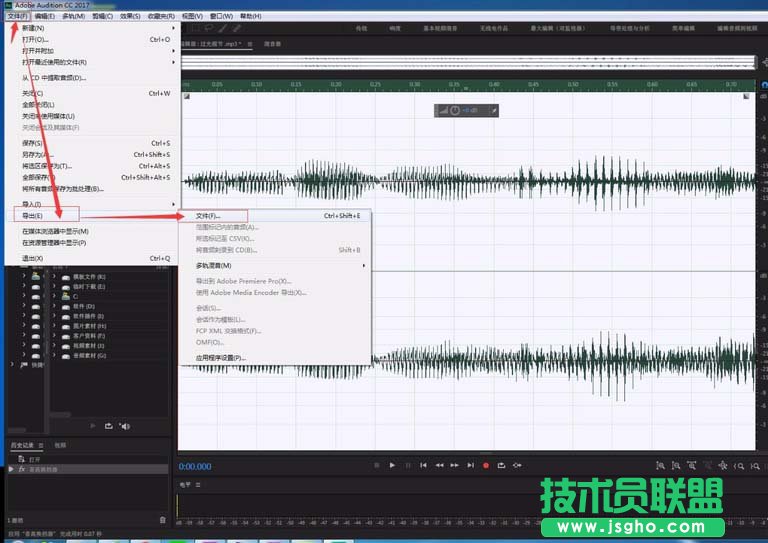Click the Play button in the transport bar
Viewport: 768px width, 543px height.
[x=392, y=465]
